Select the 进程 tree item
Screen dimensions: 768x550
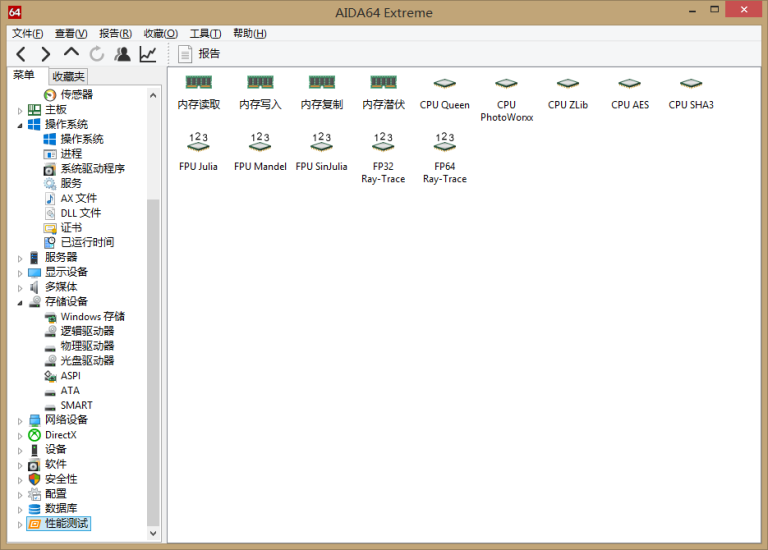63,154
